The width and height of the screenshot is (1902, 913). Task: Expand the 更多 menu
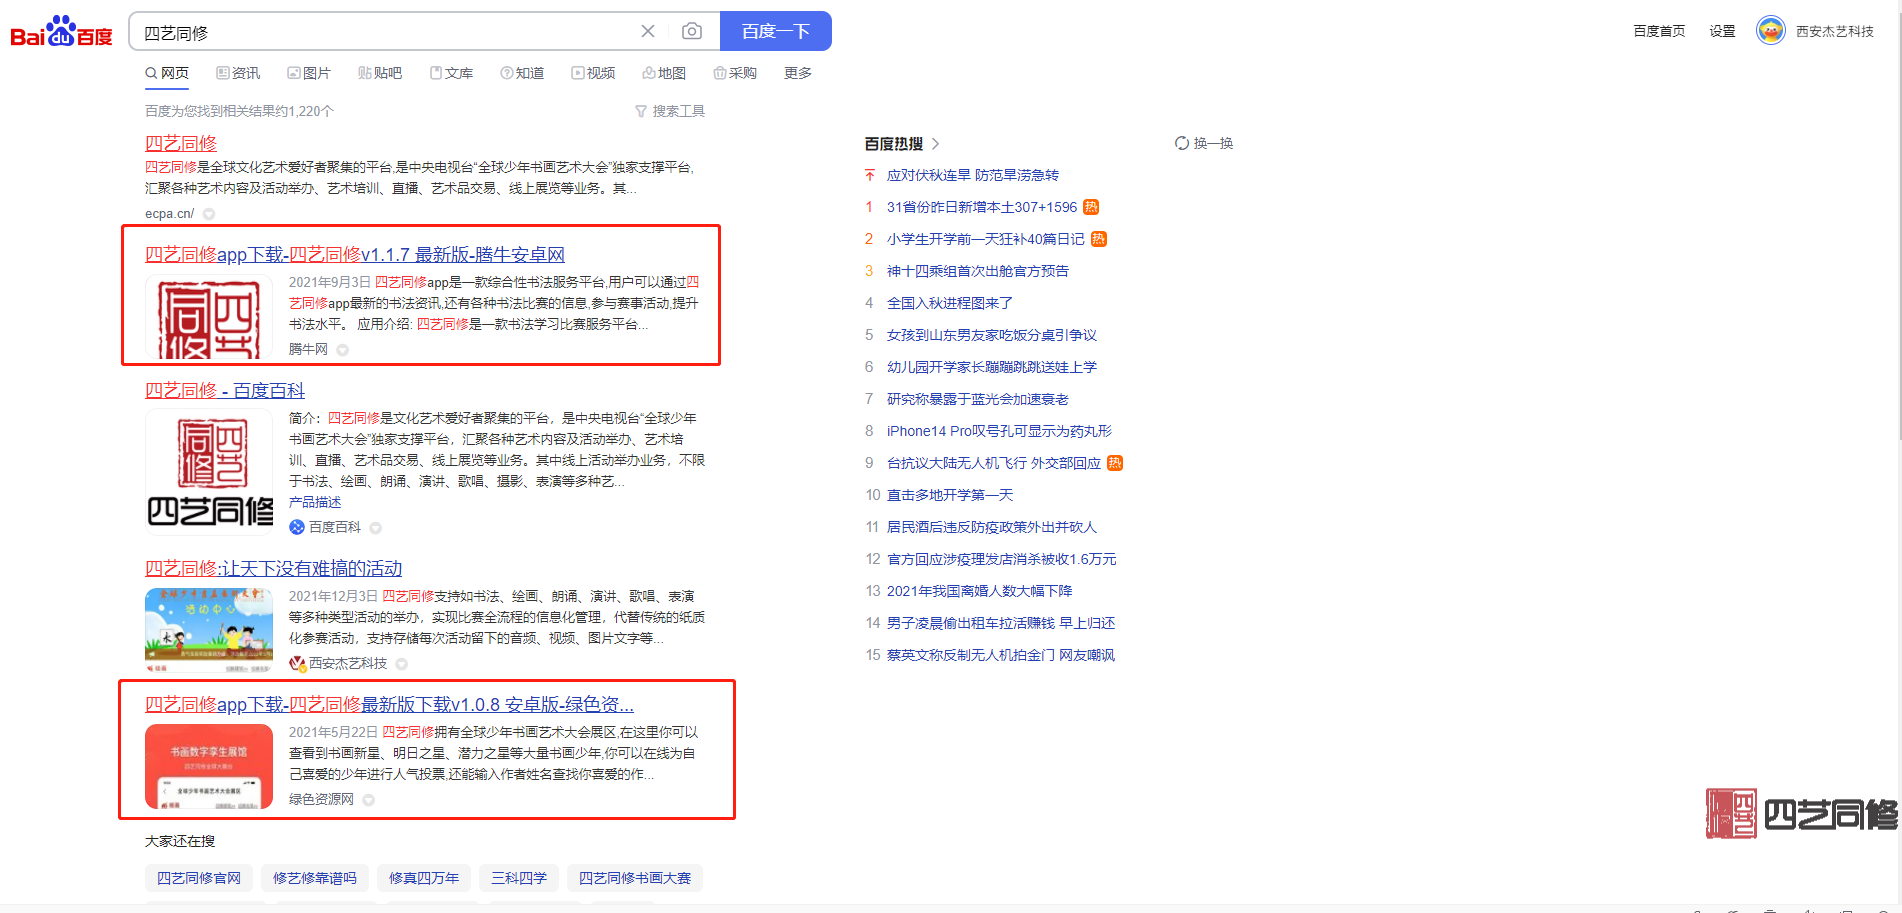pyautogui.click(x=798, y=73)
